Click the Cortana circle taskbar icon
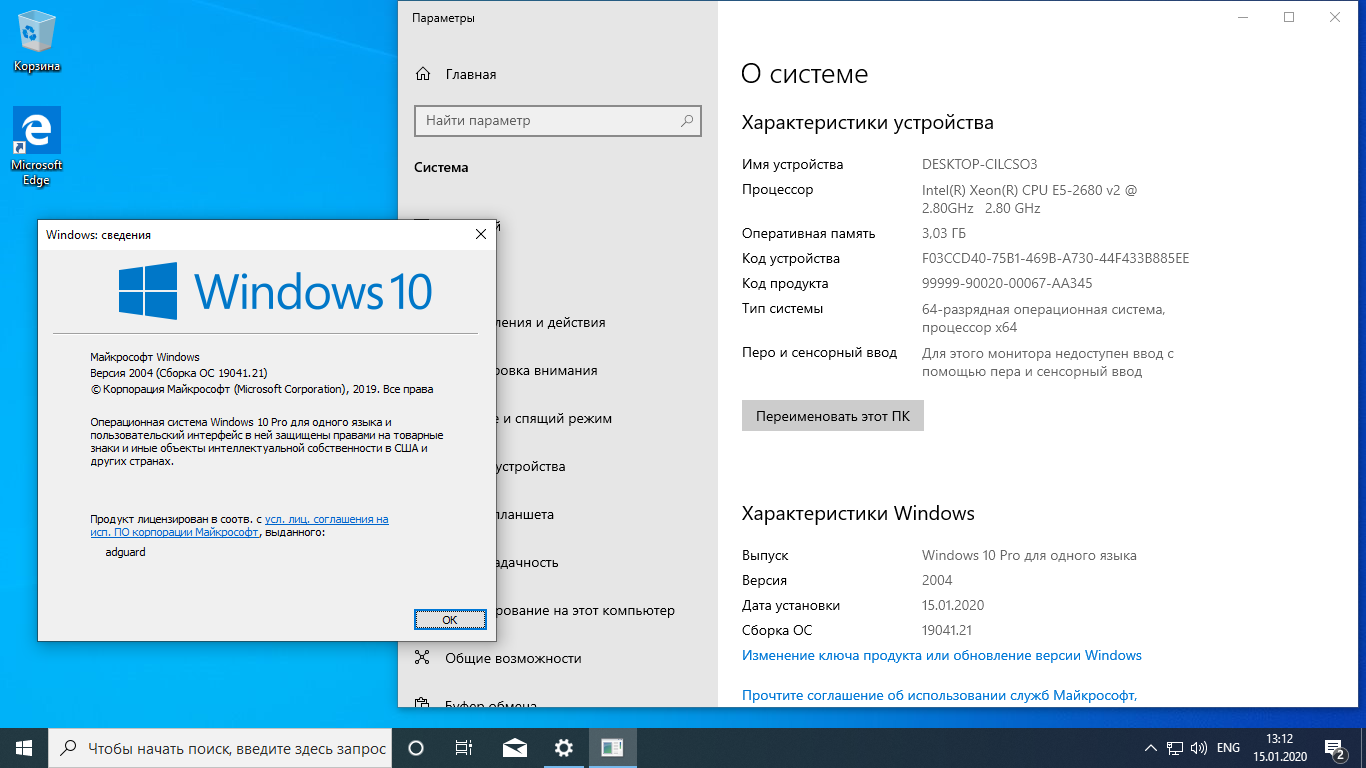This screenshot has height=768, width=1366. coord(416,748)
